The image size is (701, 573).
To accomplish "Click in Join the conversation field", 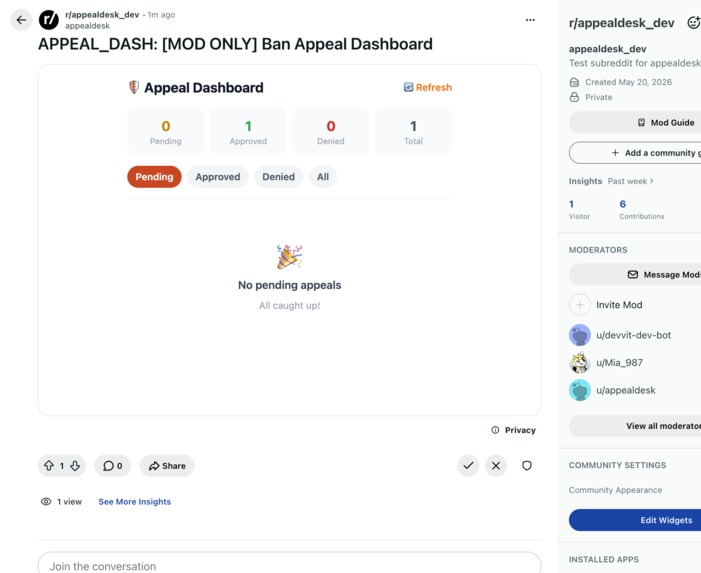I will [289, 563].
